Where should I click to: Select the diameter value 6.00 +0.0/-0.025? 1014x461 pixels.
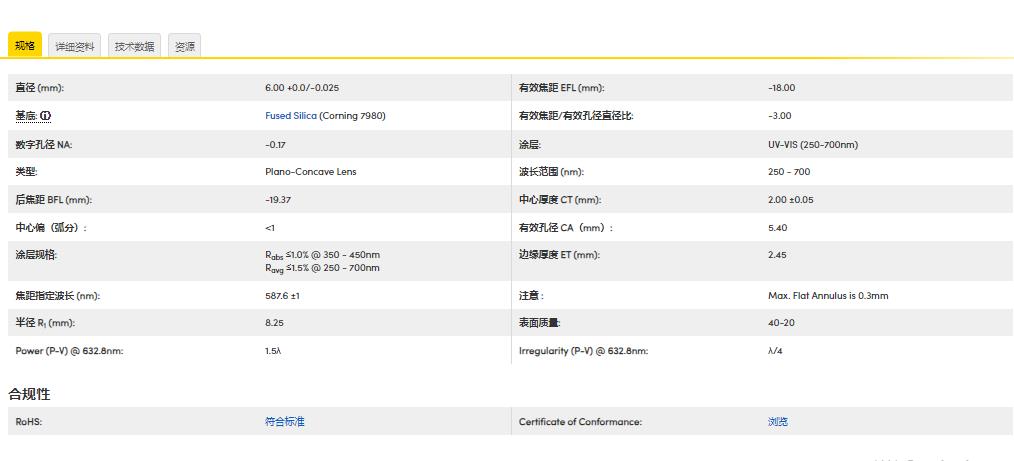302,88
